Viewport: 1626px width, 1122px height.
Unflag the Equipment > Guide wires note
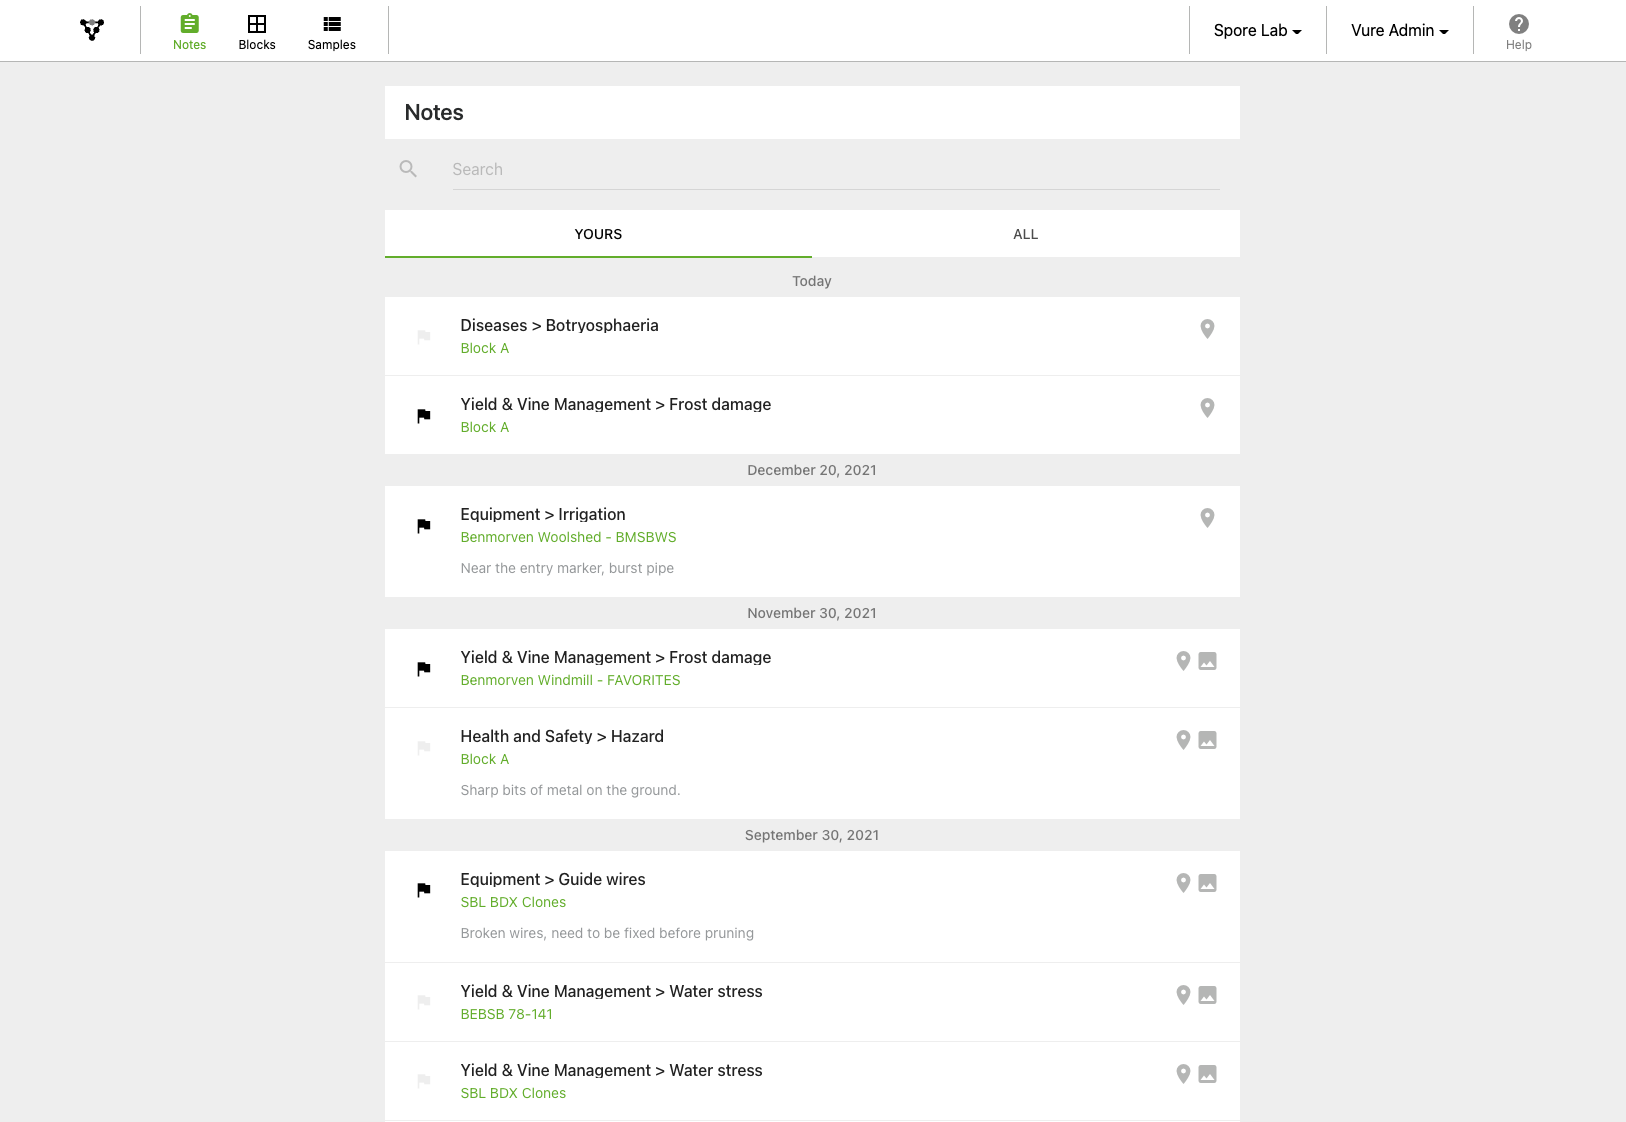(424, 890)
